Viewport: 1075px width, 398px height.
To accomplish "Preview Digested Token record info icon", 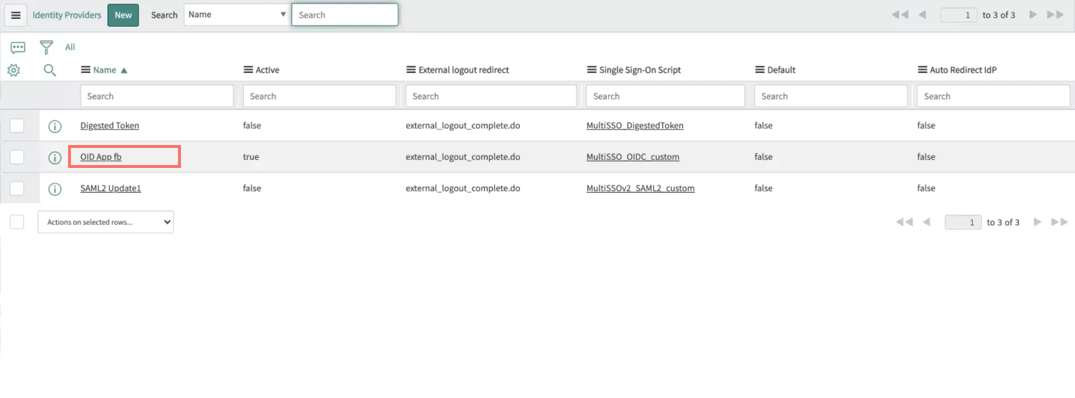I will pyautogui.click(x=55, y=126).
